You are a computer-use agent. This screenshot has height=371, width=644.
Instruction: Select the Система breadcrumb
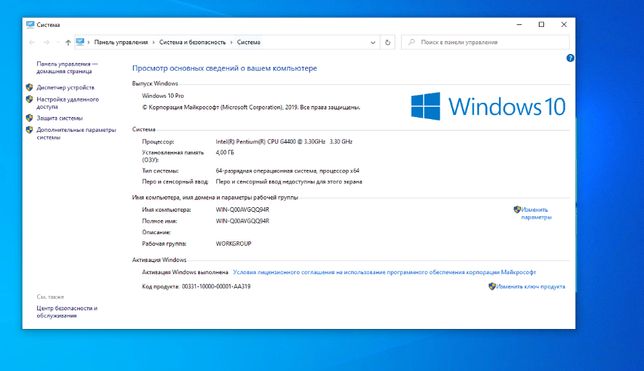[x=248, y=42]
